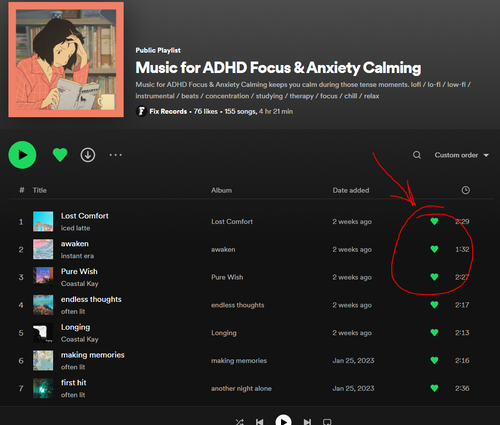This screenshot has width=500, height=425.
Task: Select the first hit song title
Action: 74,383
